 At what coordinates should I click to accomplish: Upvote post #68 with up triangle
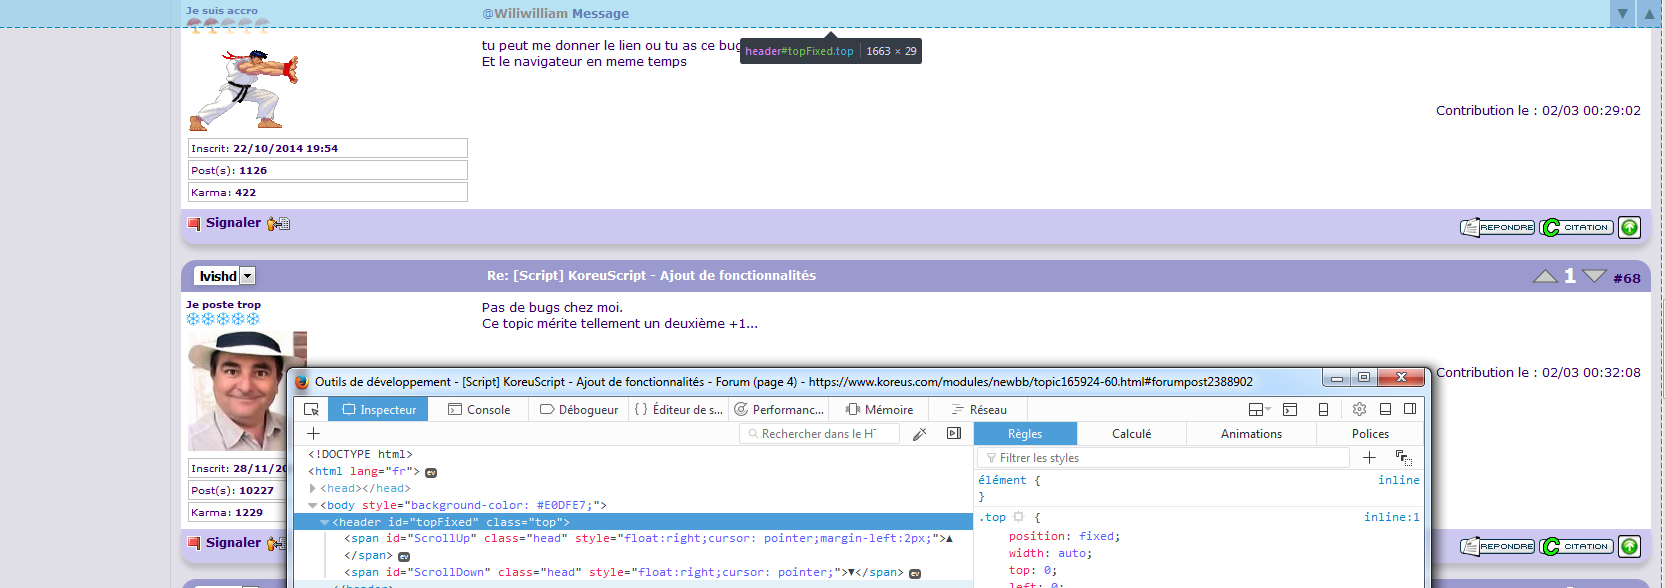[1545, 276]
